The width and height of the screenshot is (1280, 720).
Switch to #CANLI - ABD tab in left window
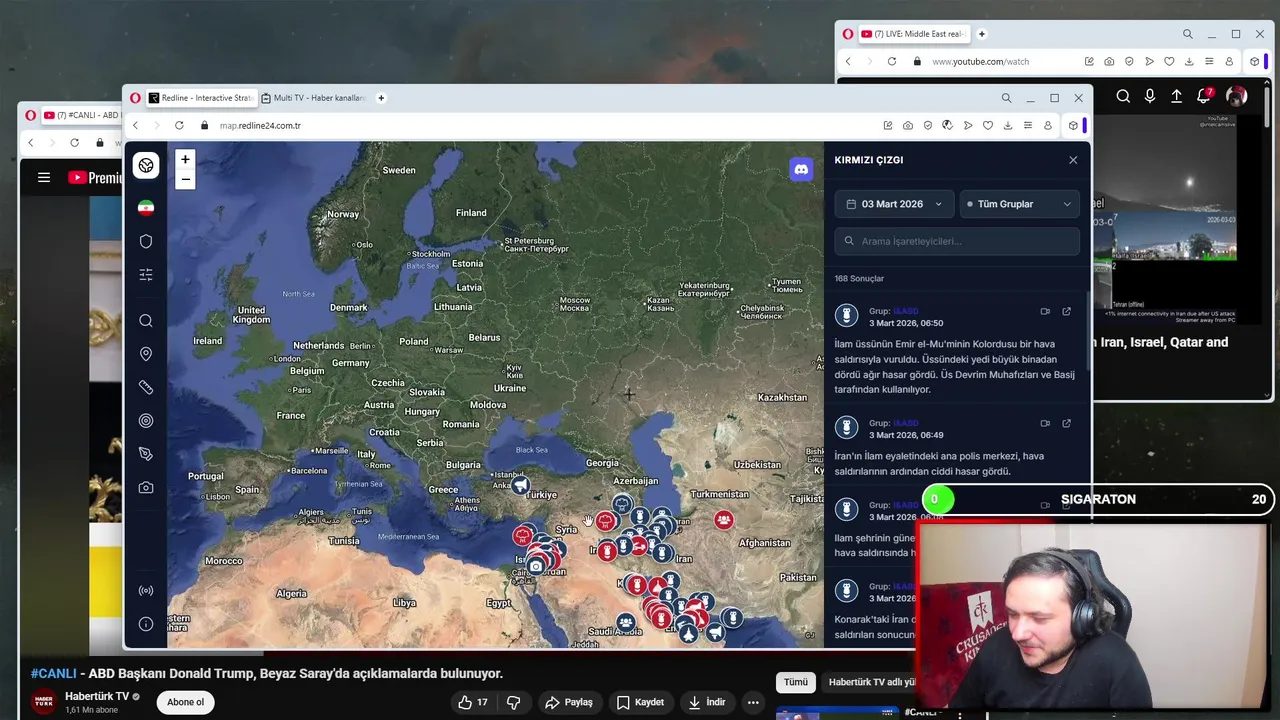tap(82, 116)
